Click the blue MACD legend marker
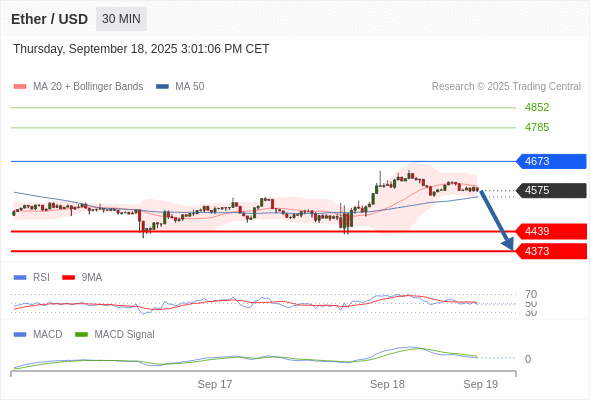 pos(20,335)
